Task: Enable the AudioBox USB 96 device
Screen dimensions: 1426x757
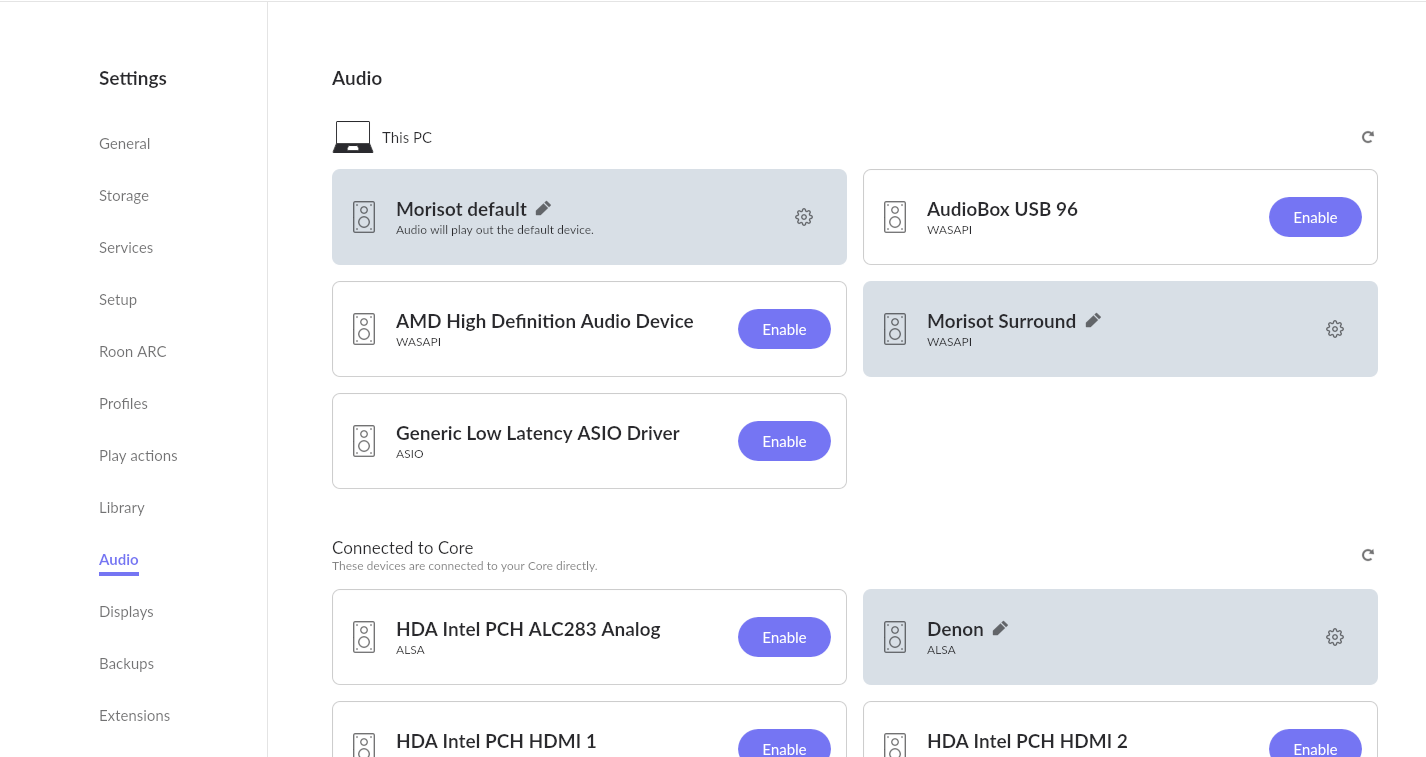Action: tap(1314, 217)
